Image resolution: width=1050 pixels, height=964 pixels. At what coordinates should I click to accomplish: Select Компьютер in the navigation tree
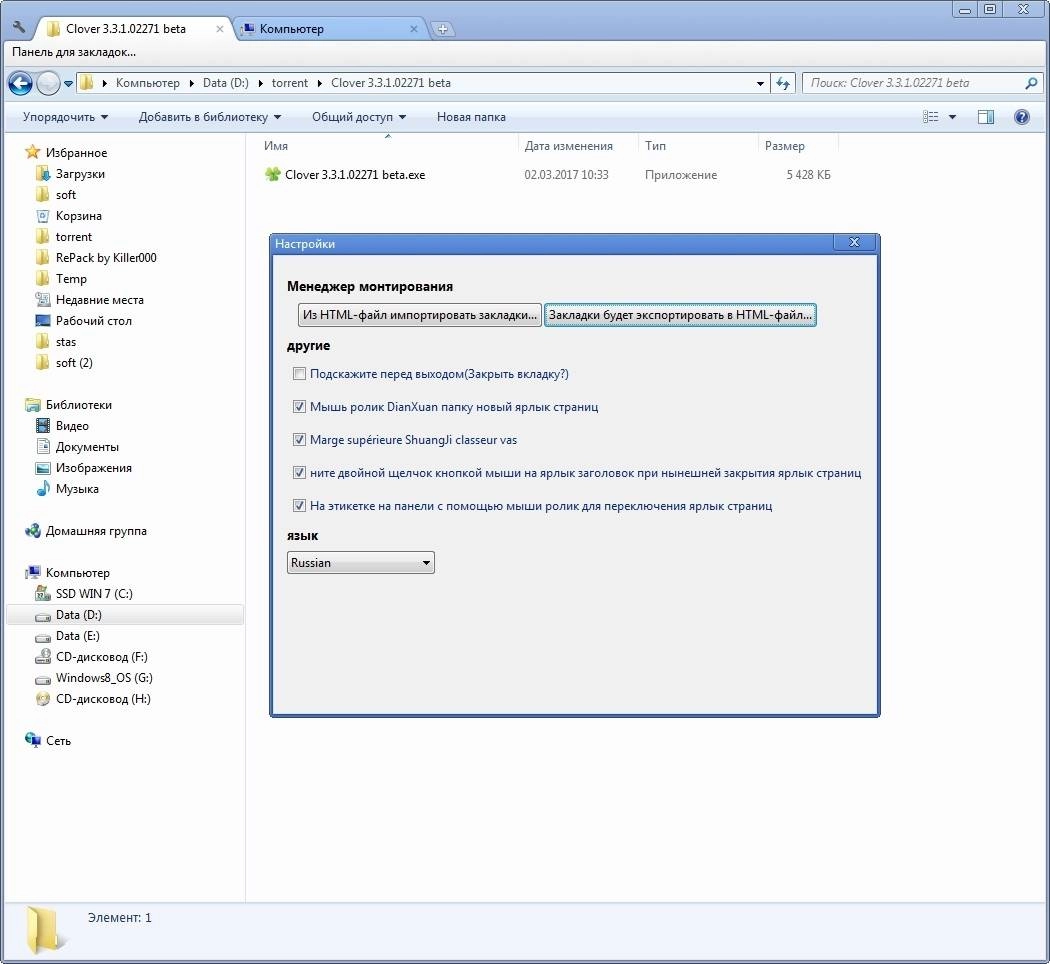click(x=77, y=573)
